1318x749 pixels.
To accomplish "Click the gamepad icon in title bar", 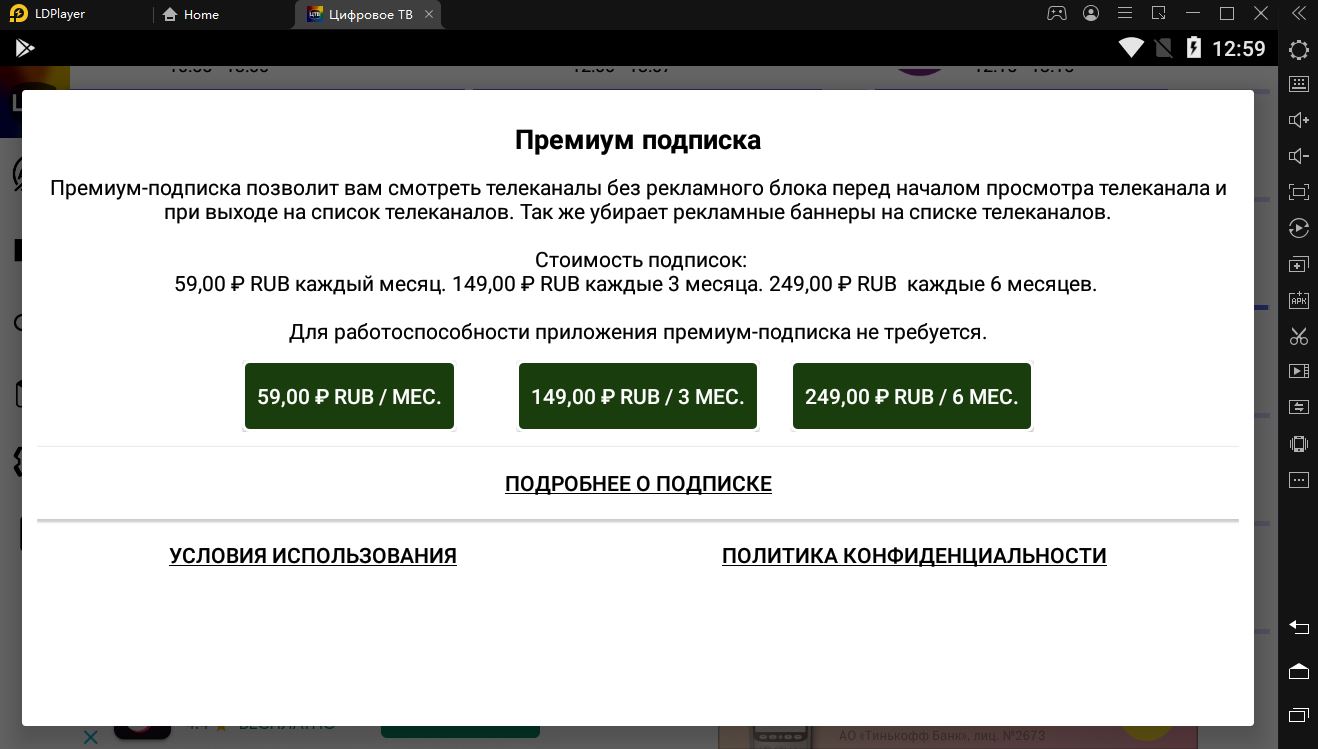I will 1057,14.
